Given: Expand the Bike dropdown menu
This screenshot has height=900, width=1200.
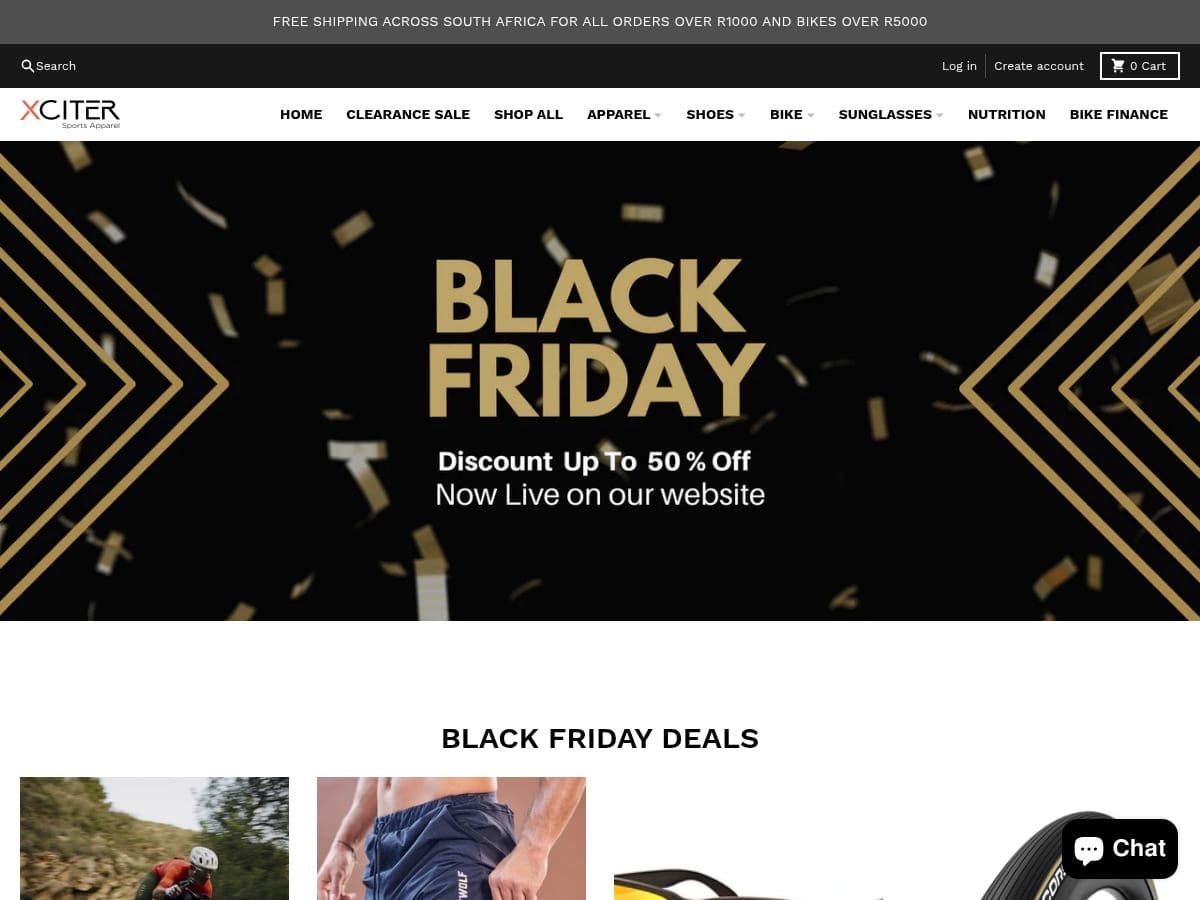Looking at the screenshot, I should pyautogui.click(x=792, y=115).
